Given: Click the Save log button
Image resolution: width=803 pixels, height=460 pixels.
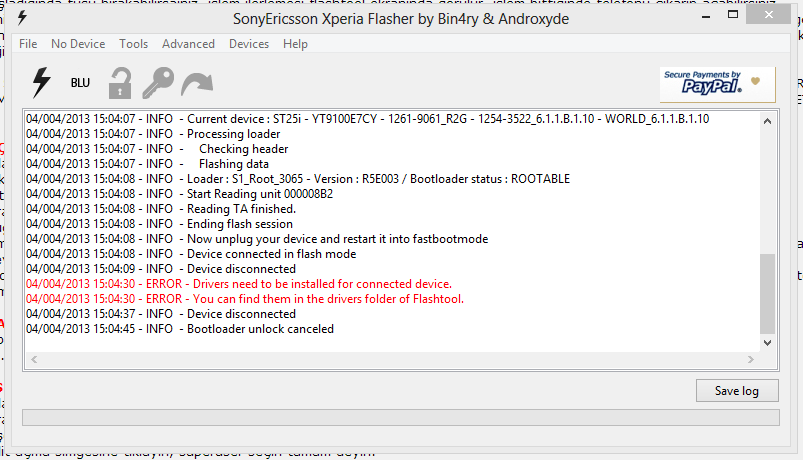Looking at the screenshot, I should click(x=737, y=391).
